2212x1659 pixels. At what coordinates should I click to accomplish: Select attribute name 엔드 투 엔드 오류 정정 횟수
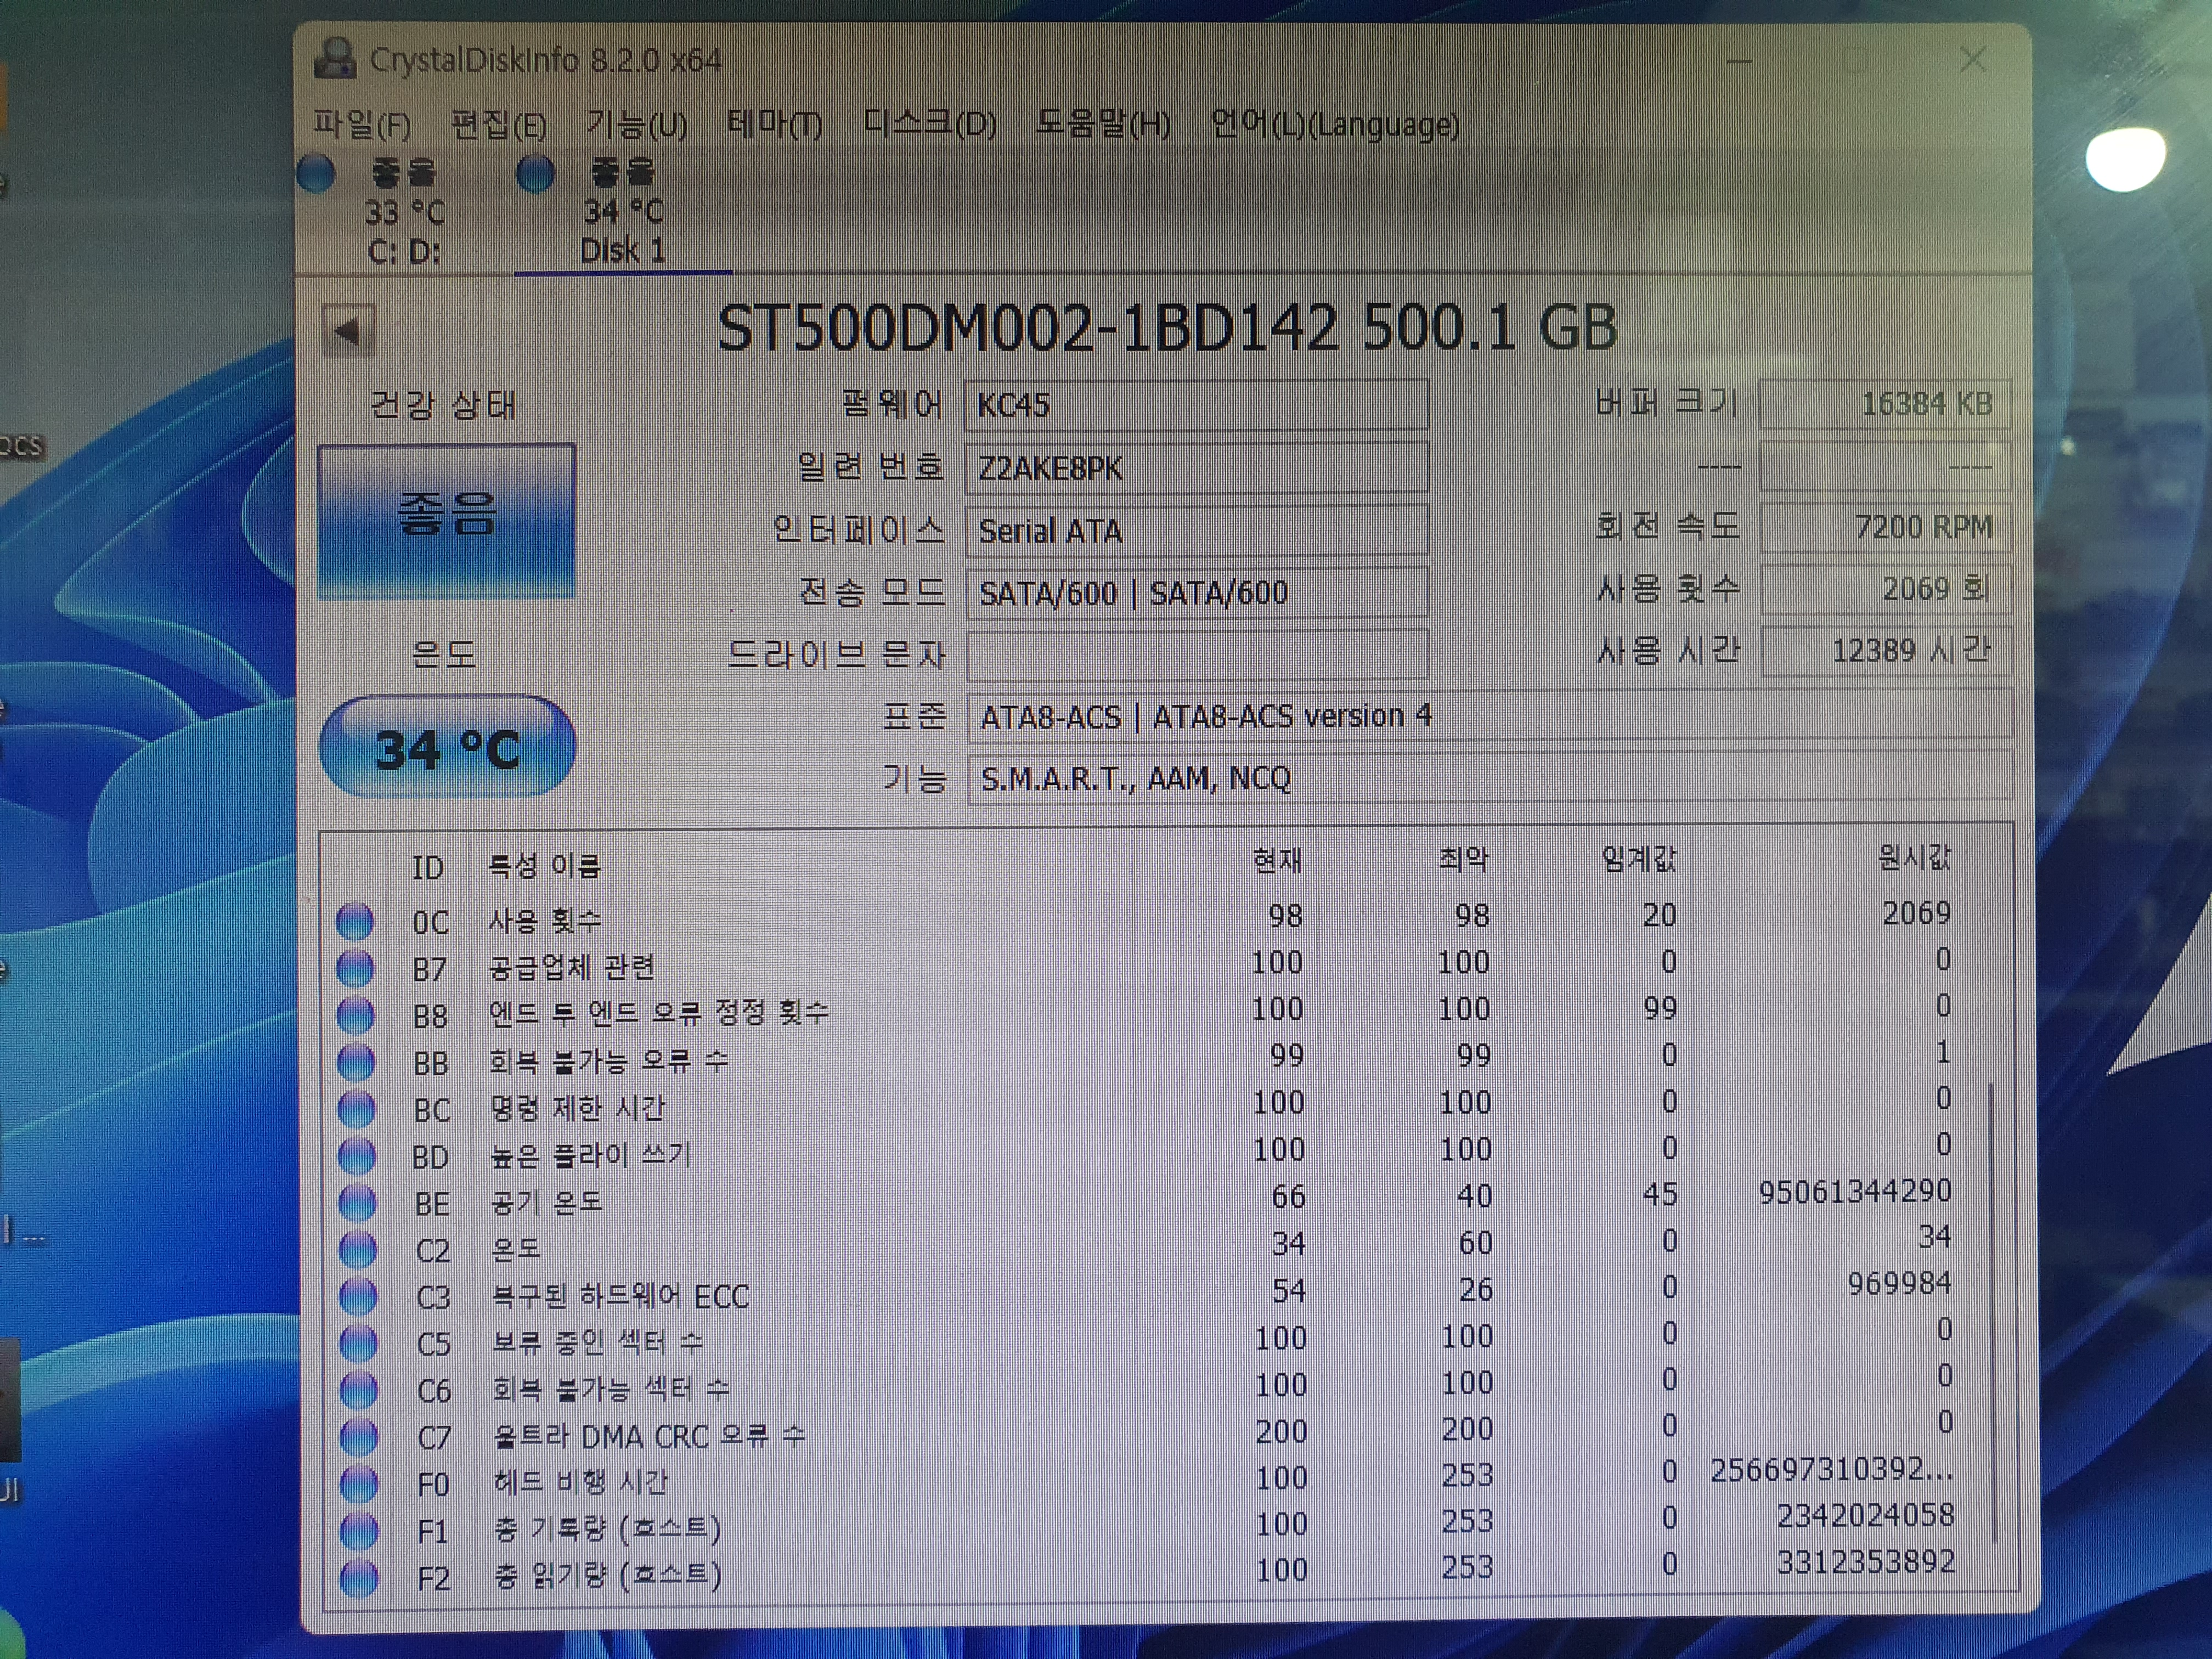(658, 1013)
